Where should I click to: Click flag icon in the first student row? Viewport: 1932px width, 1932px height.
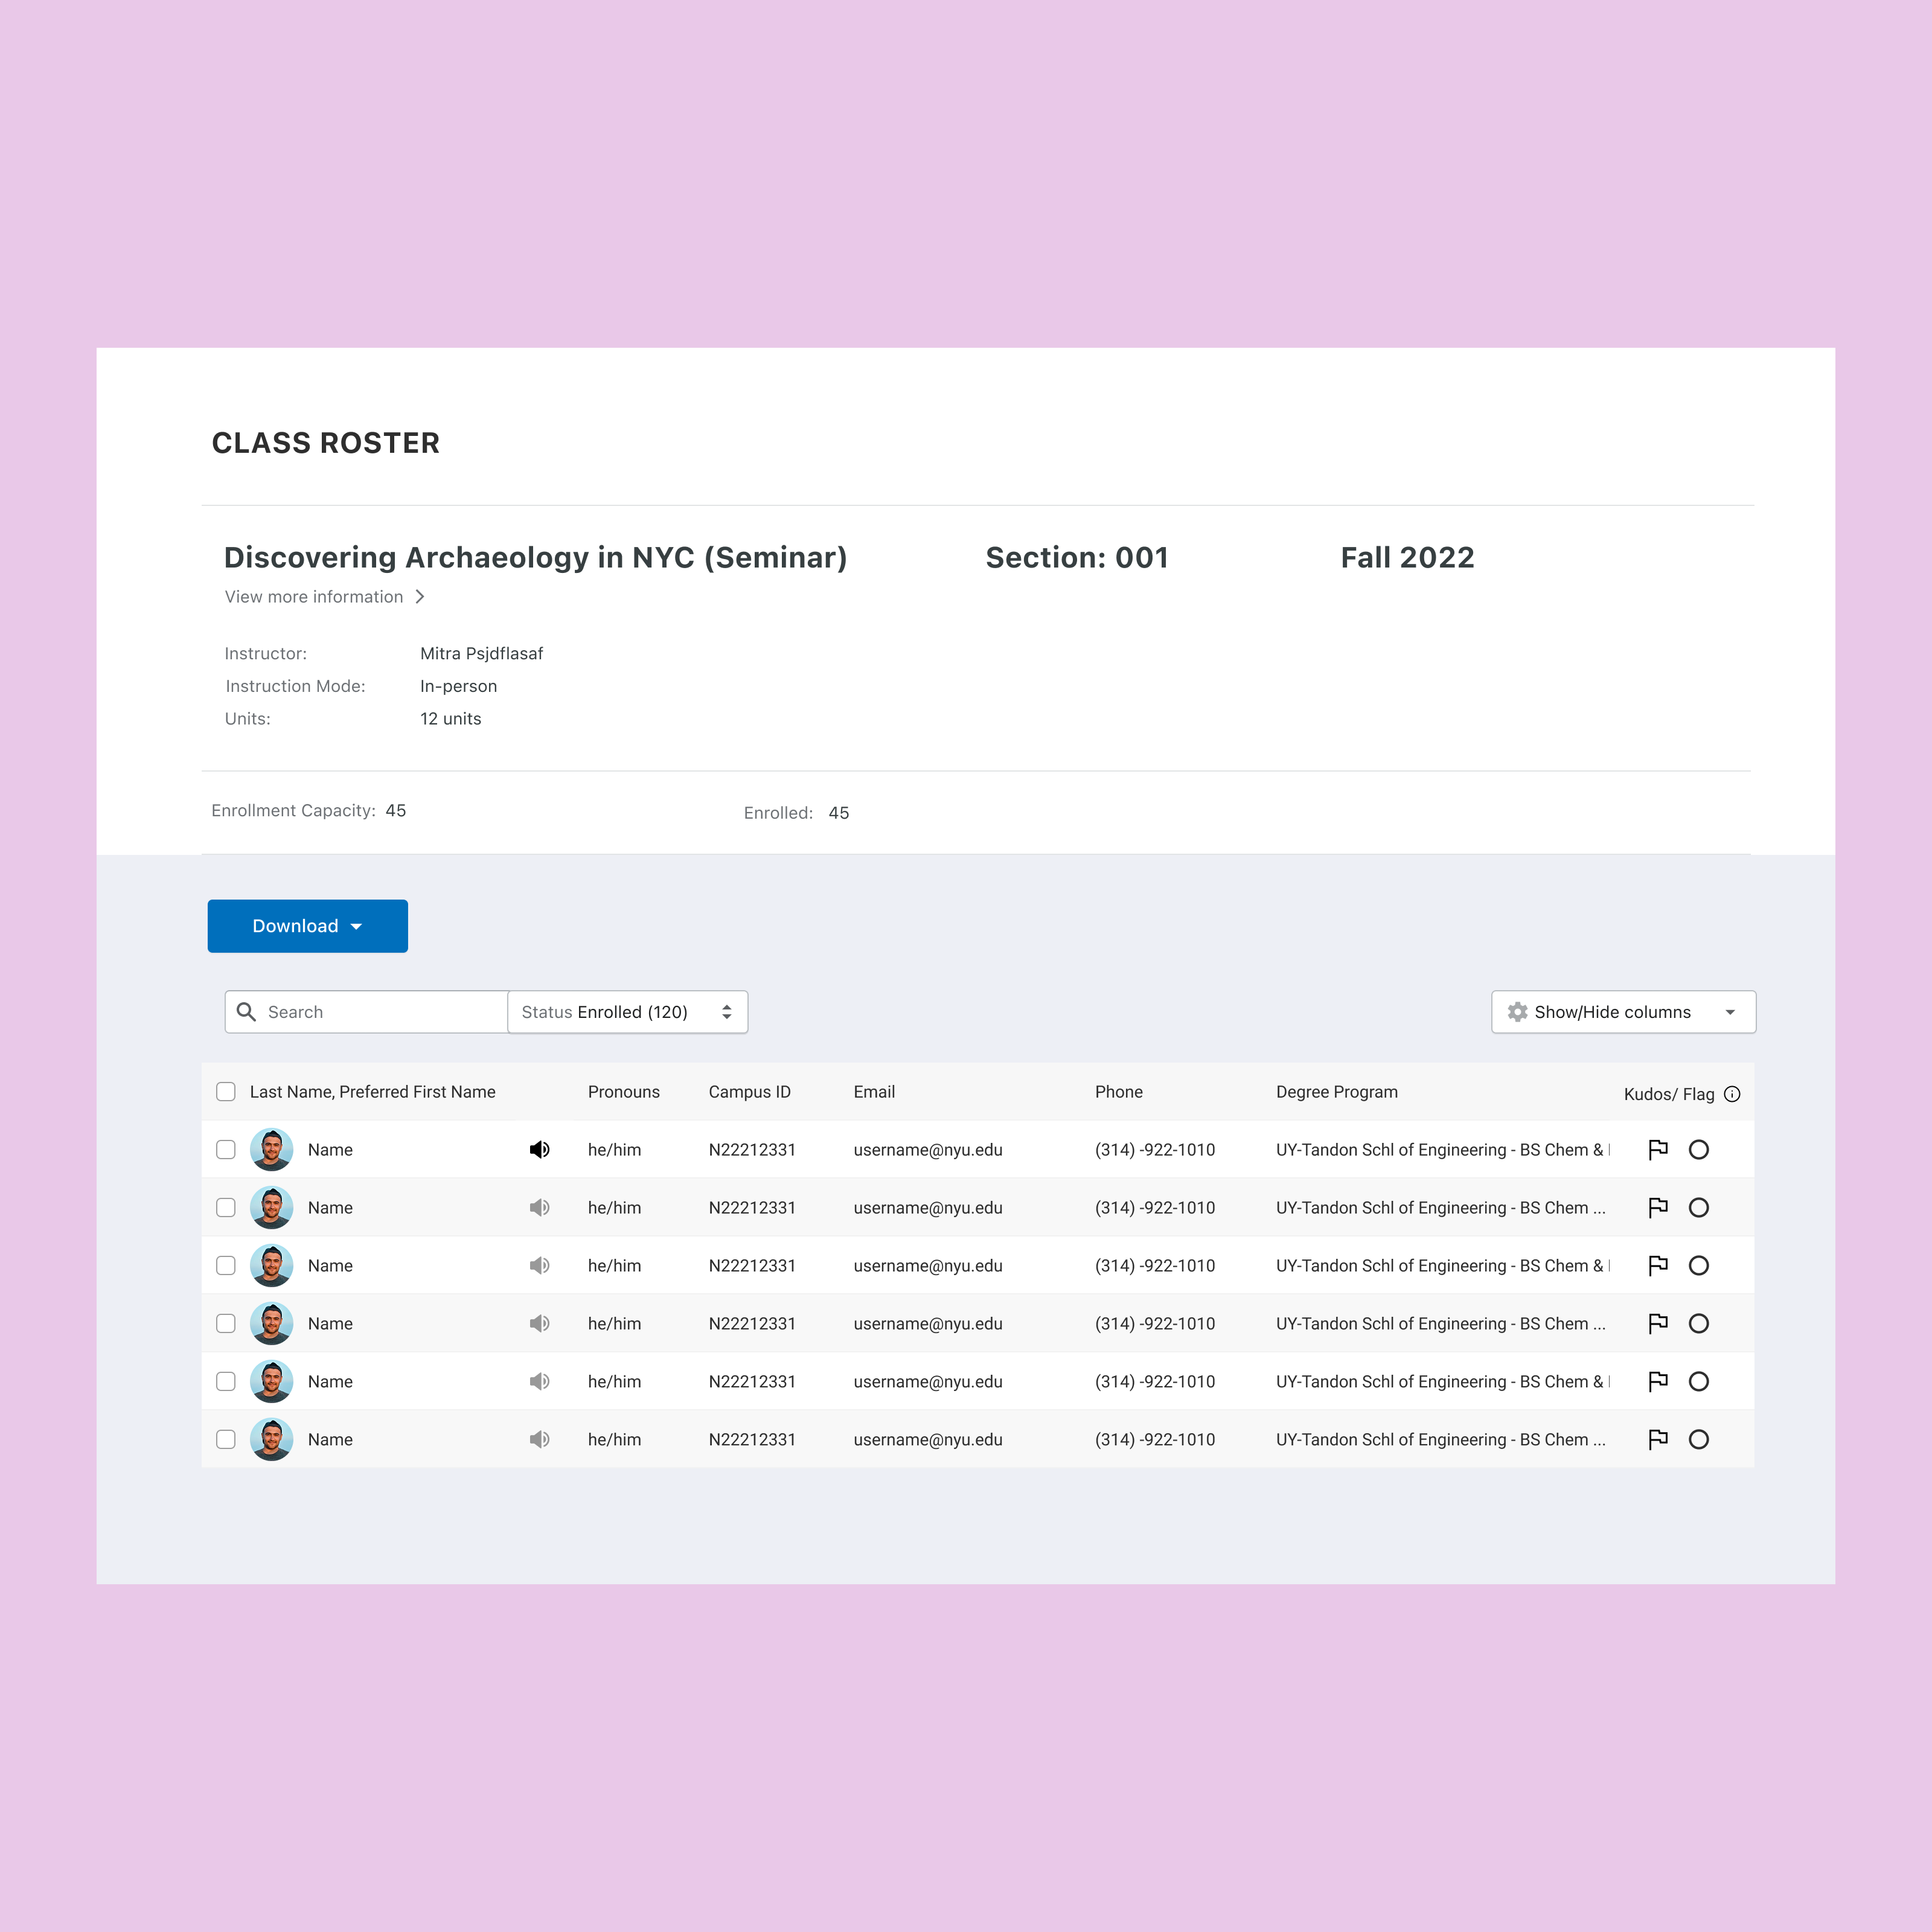tap(1657, 1149)
